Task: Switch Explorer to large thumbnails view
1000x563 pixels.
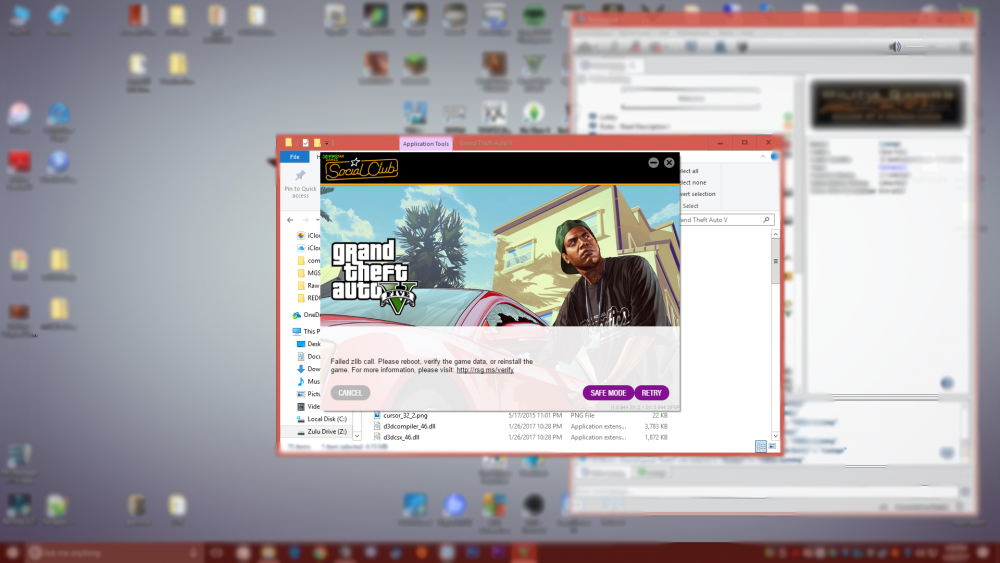Action: tap(772, 446)
